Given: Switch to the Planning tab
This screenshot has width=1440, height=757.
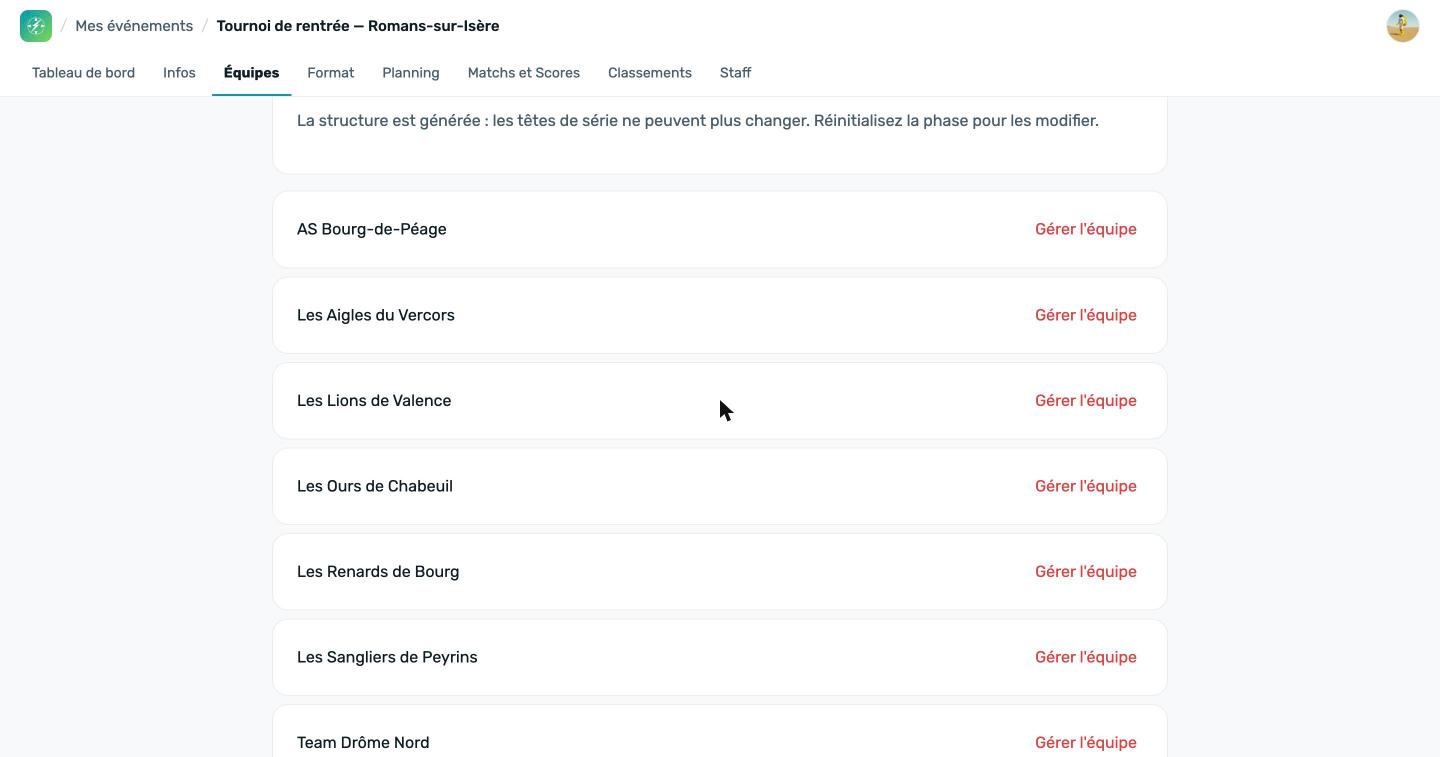Looking at the screenshot, I should (x=411, y=73).
